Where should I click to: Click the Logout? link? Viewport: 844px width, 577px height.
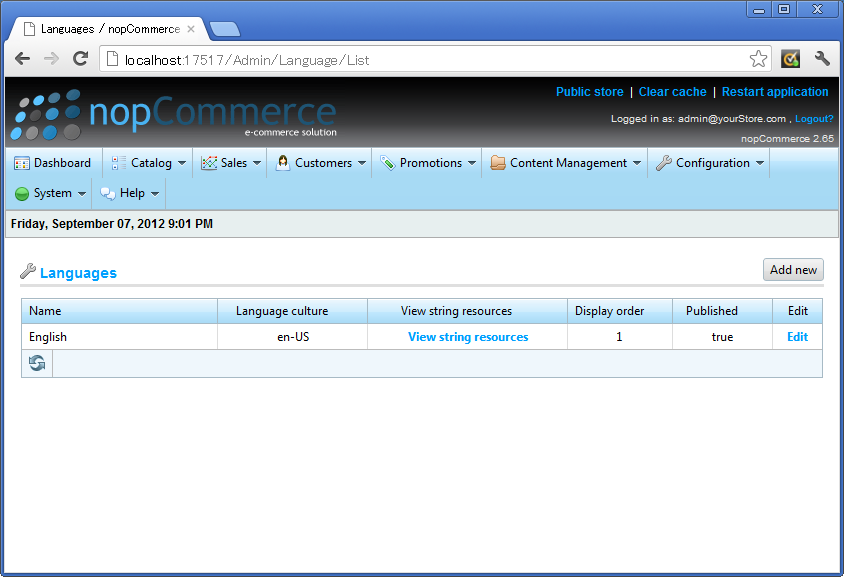pos(814,119)
